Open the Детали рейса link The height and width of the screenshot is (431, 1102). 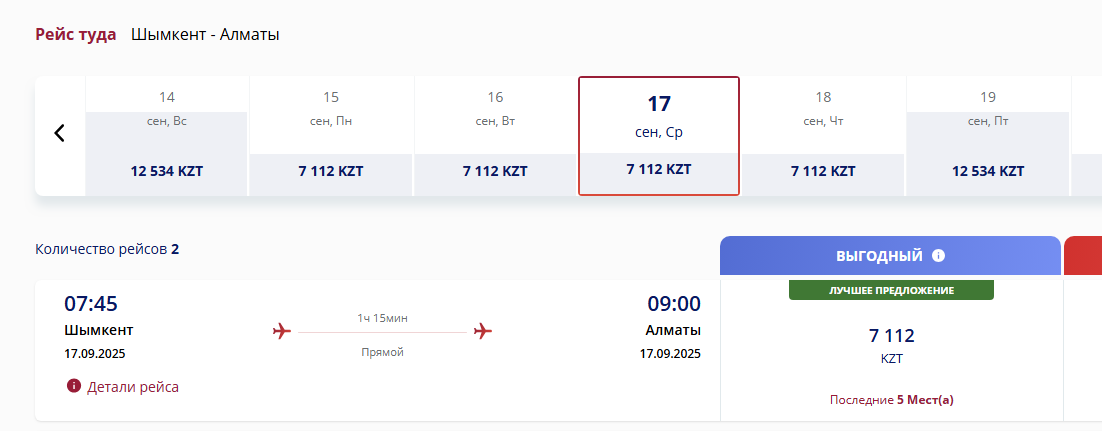133,387
